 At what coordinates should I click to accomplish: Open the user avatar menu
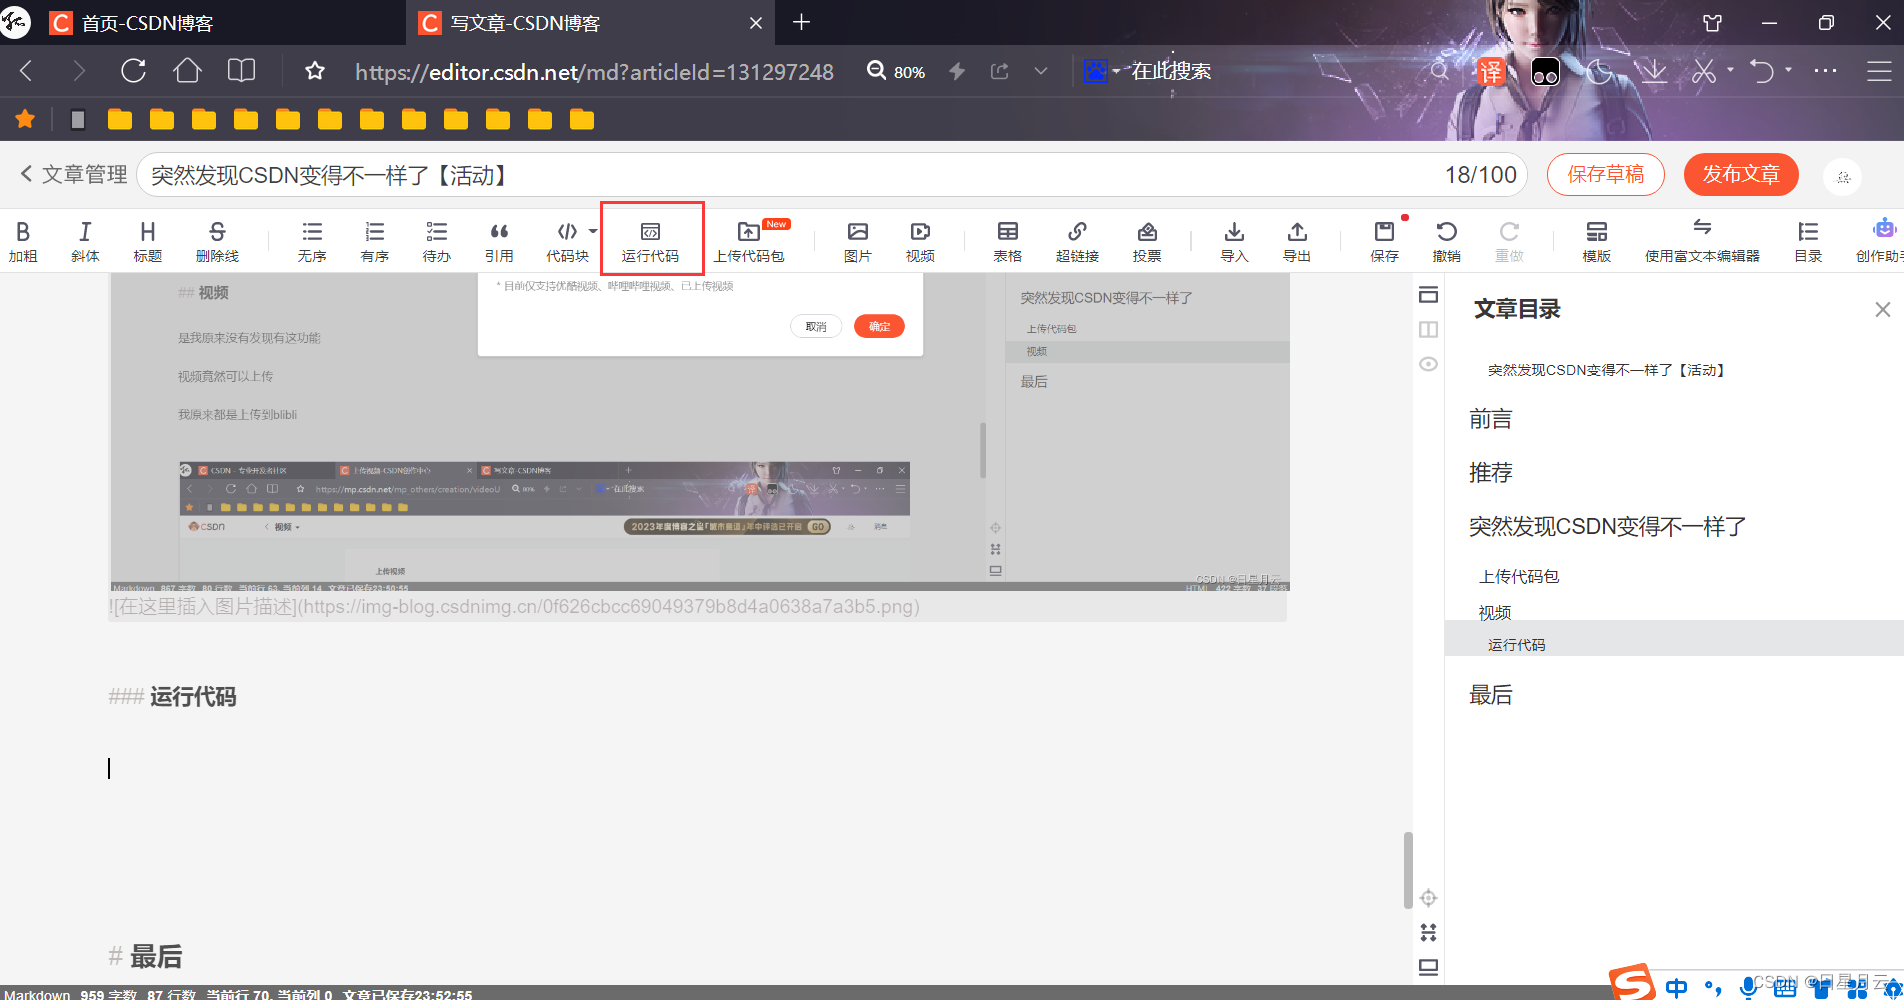(1843, 176)
